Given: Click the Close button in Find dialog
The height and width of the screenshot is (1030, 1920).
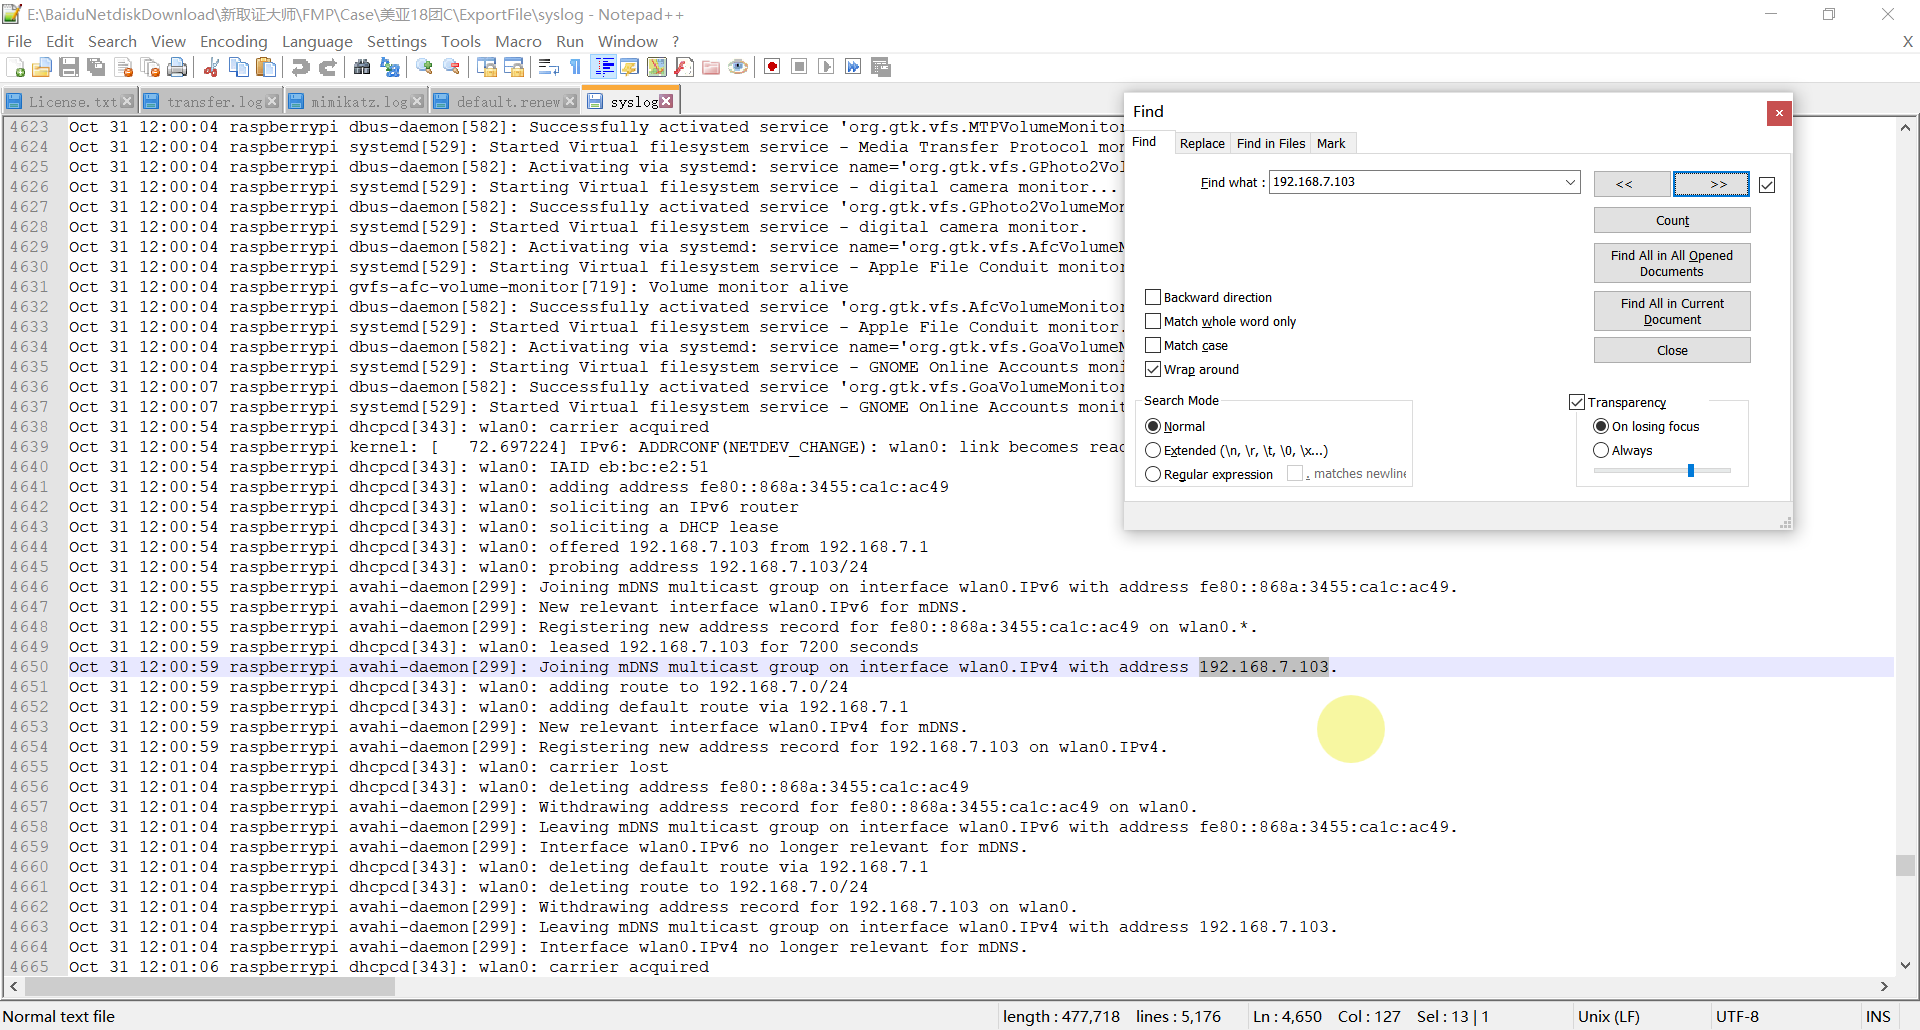Looking at the screenshot, I should pos(1672,350).
